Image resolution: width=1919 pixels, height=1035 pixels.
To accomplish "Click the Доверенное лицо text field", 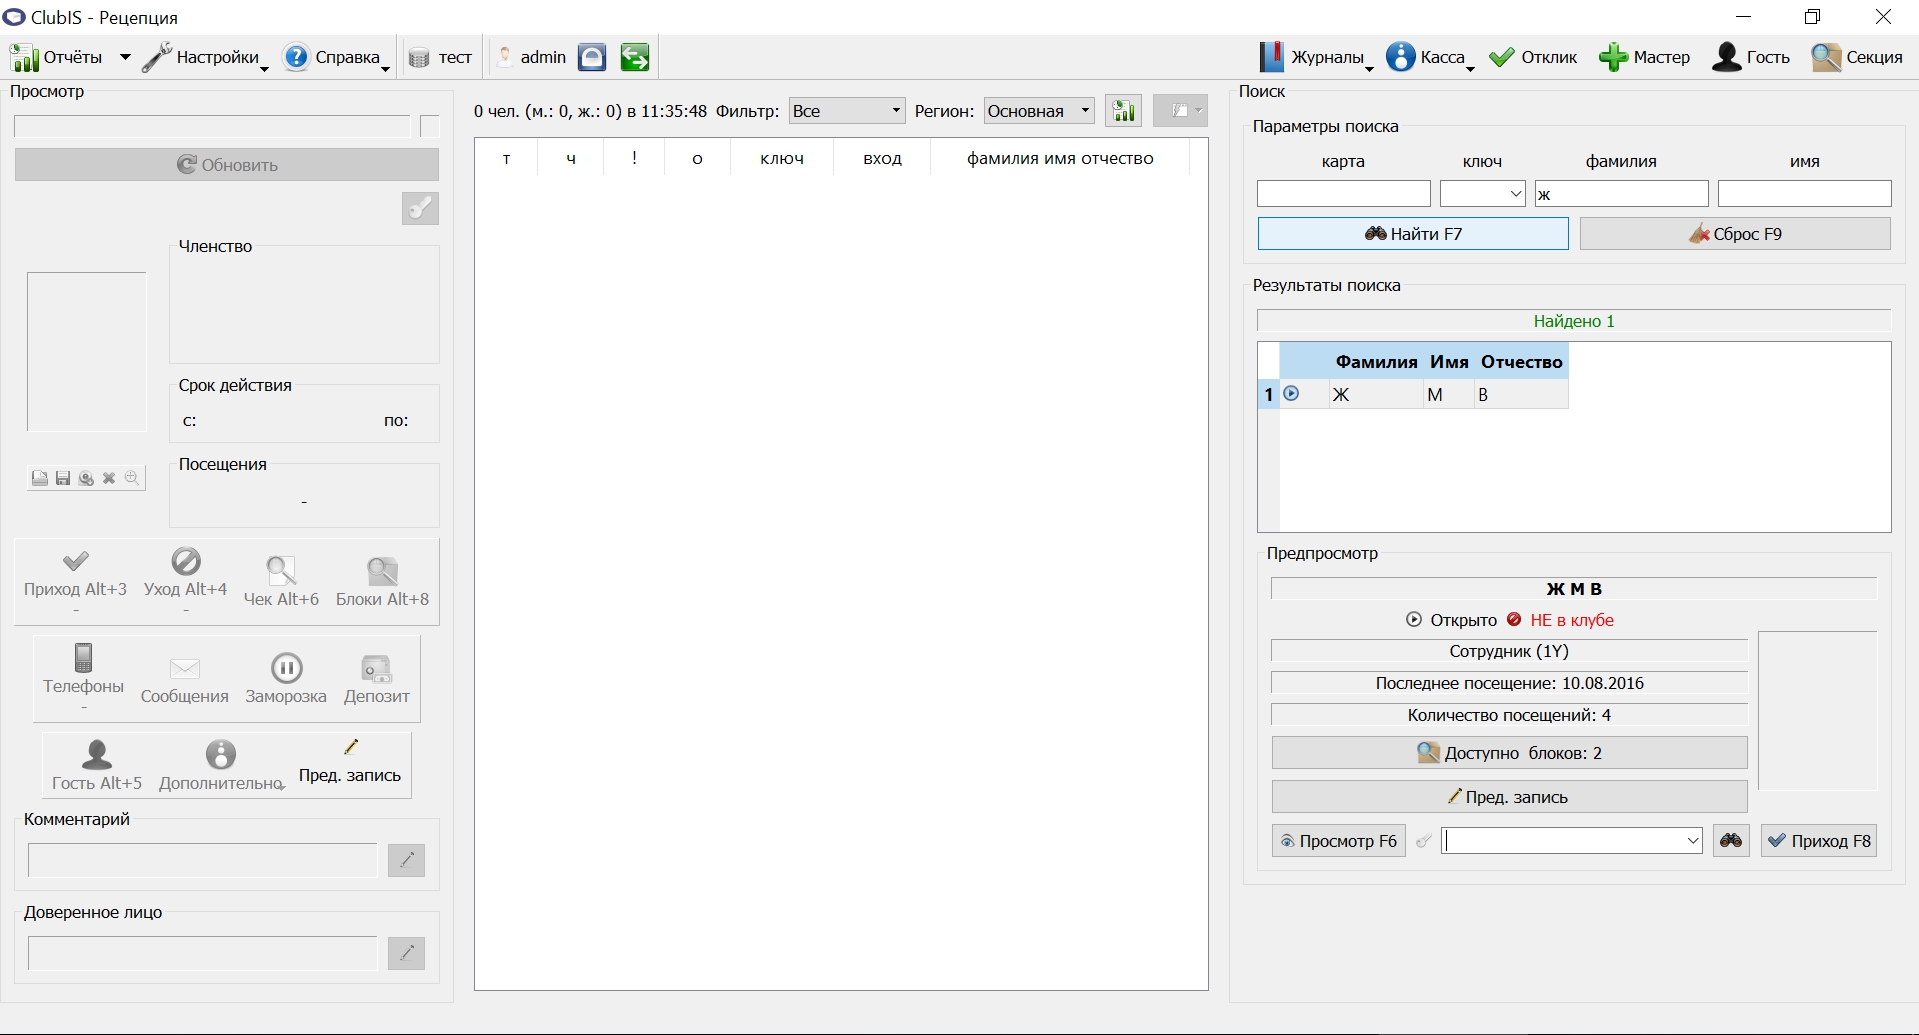I will (x=202, y=953).
